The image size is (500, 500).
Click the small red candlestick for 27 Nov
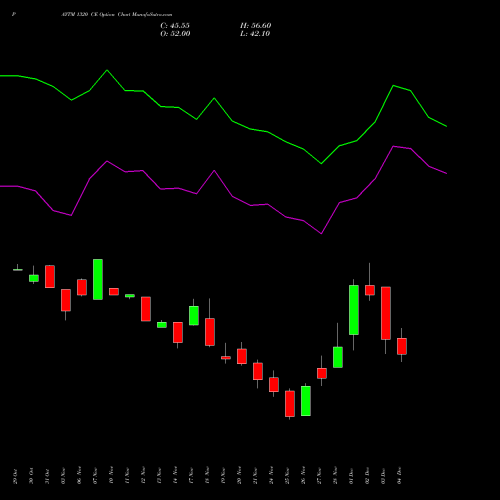322,373
